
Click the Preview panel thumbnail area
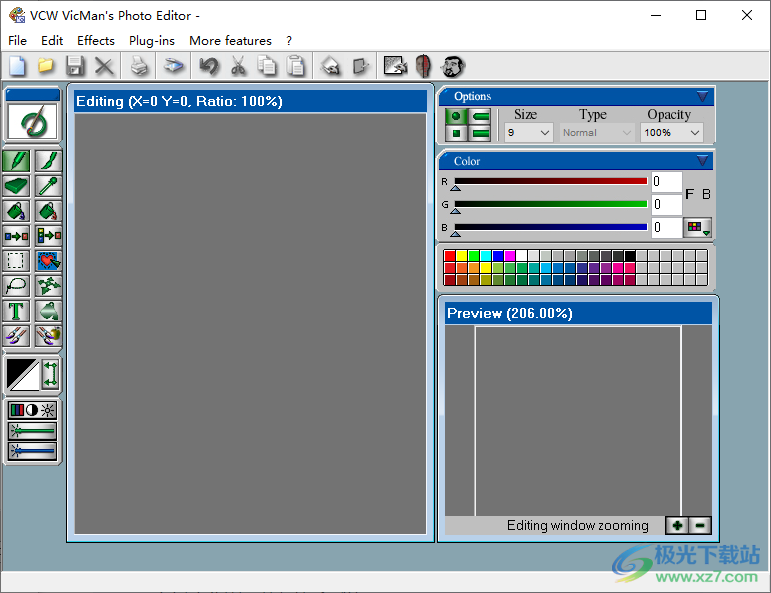[x=578, y=420]
